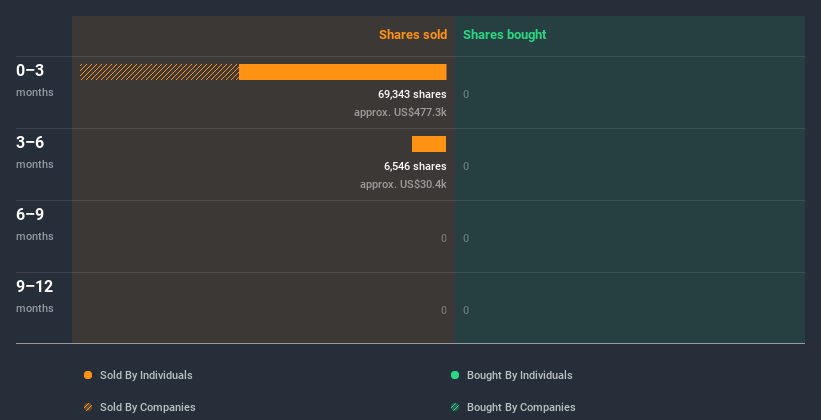This screenshot has height=420, width=821.
Task: Click the shares bought zero for 9–12 months
Action: (x=466, y=311)
